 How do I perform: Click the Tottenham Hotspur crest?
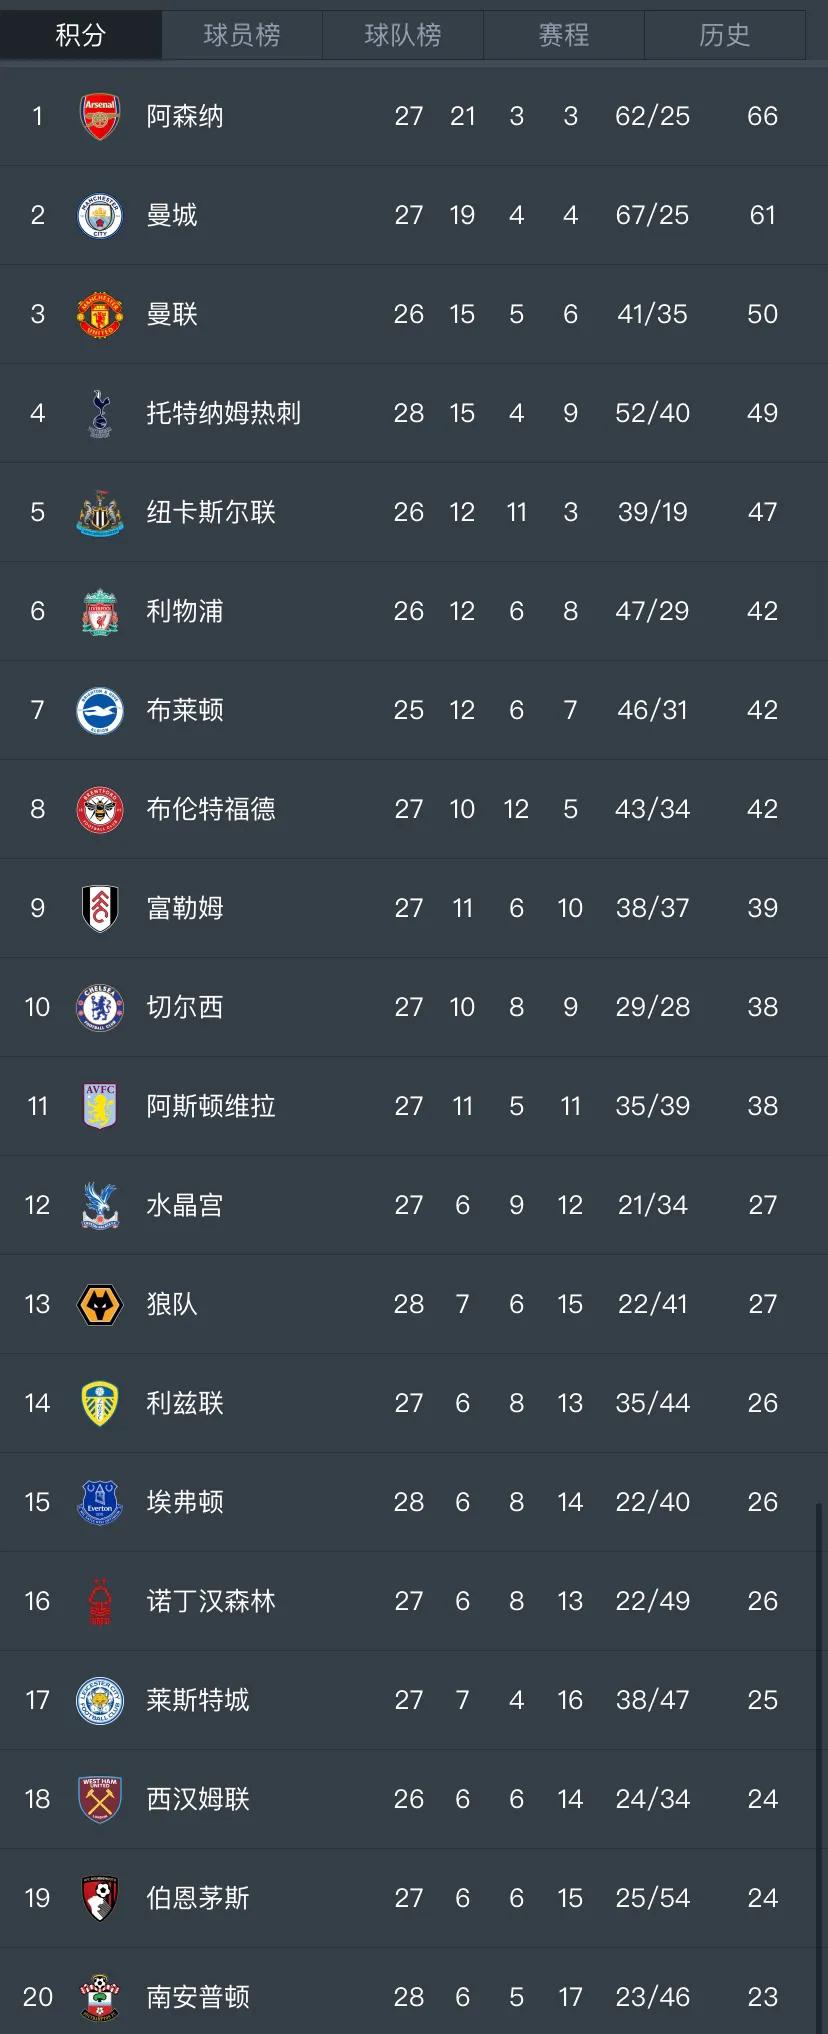point(100,413)
